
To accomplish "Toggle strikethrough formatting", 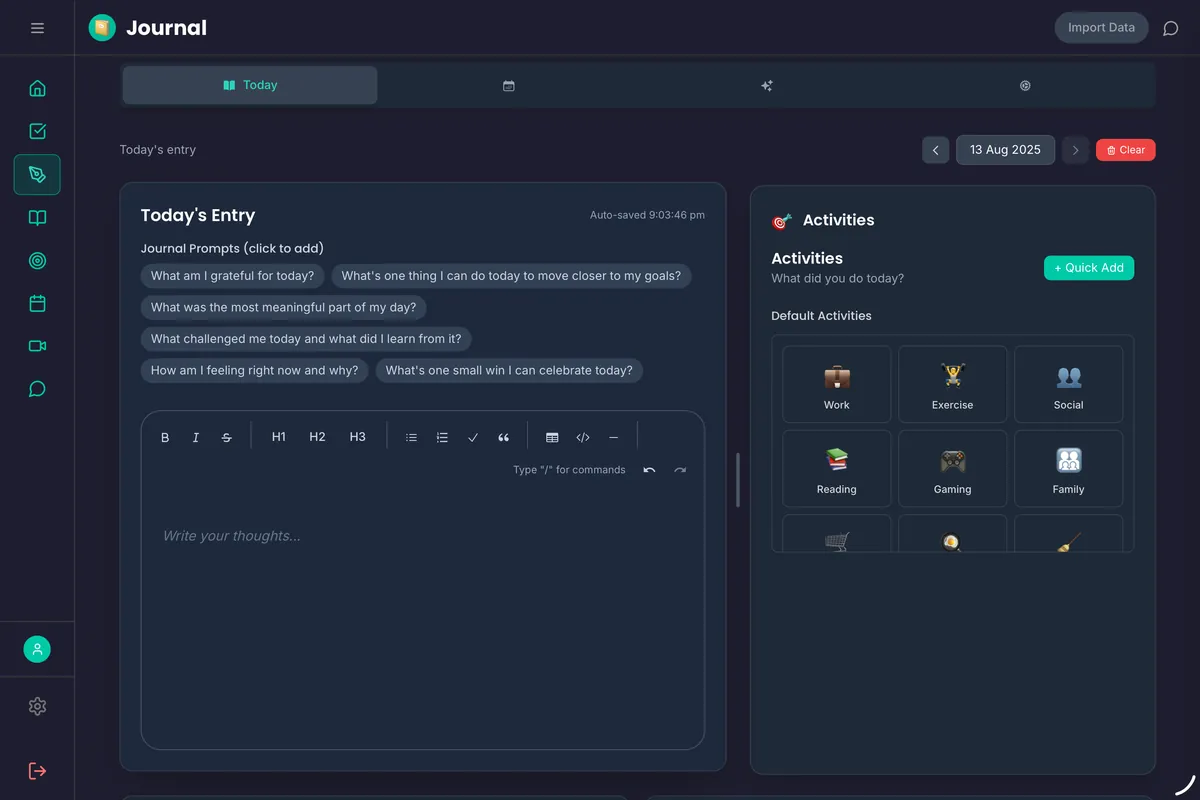I will (227, 437).
